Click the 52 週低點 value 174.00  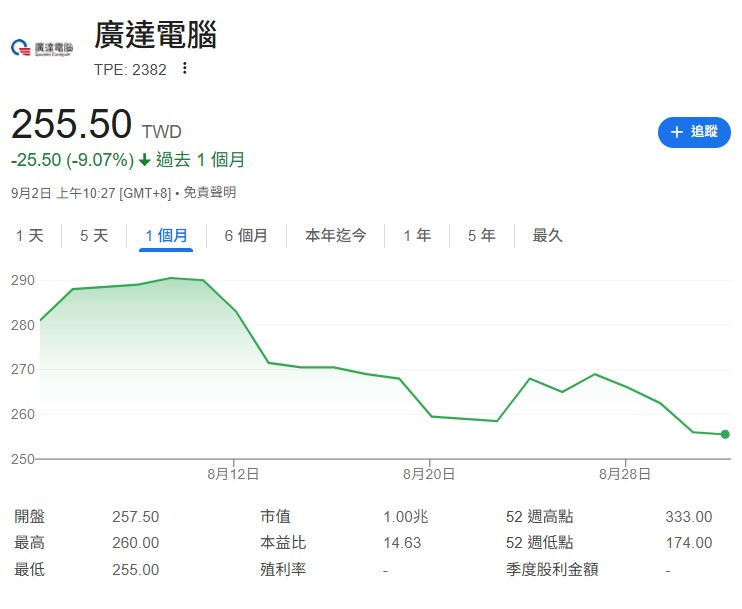click(x=689, y=543)
